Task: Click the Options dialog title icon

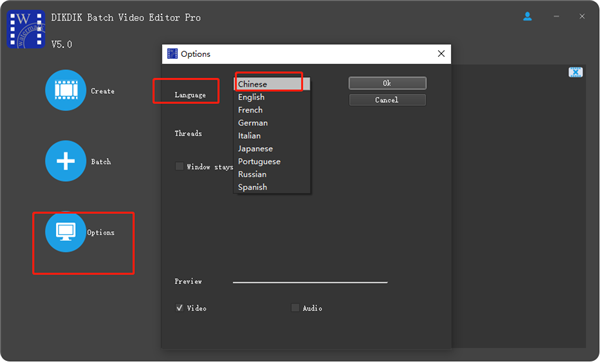Action: (173, 54)
